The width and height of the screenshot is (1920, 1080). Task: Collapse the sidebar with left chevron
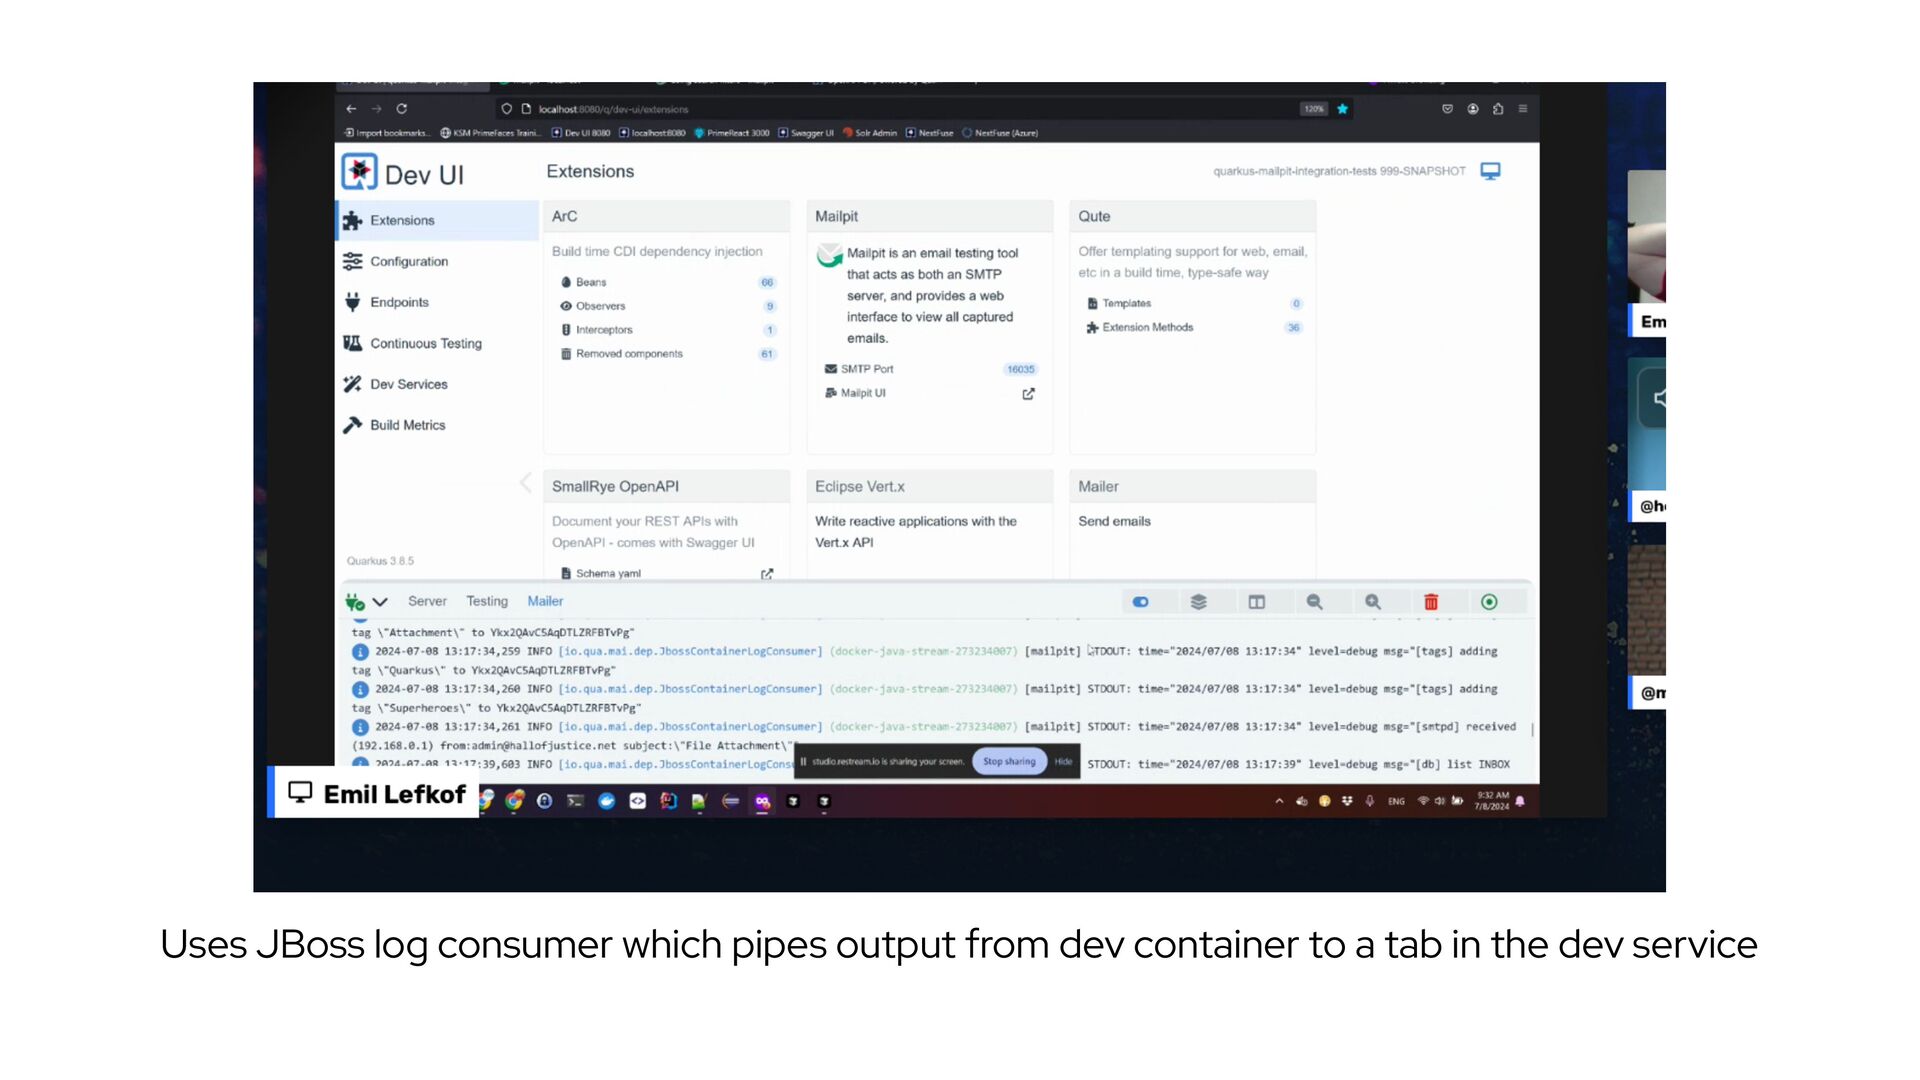click(x=525, y=483)
